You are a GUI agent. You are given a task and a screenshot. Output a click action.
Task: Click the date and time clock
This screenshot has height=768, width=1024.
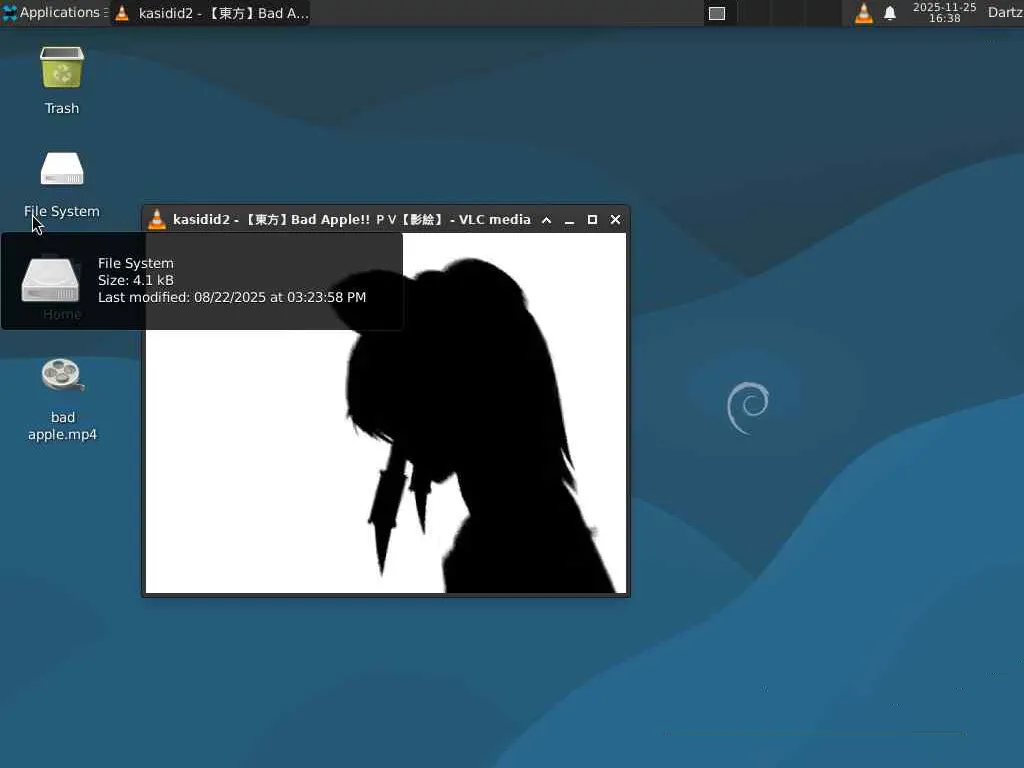pyautogui.click(x=944, y=12)
